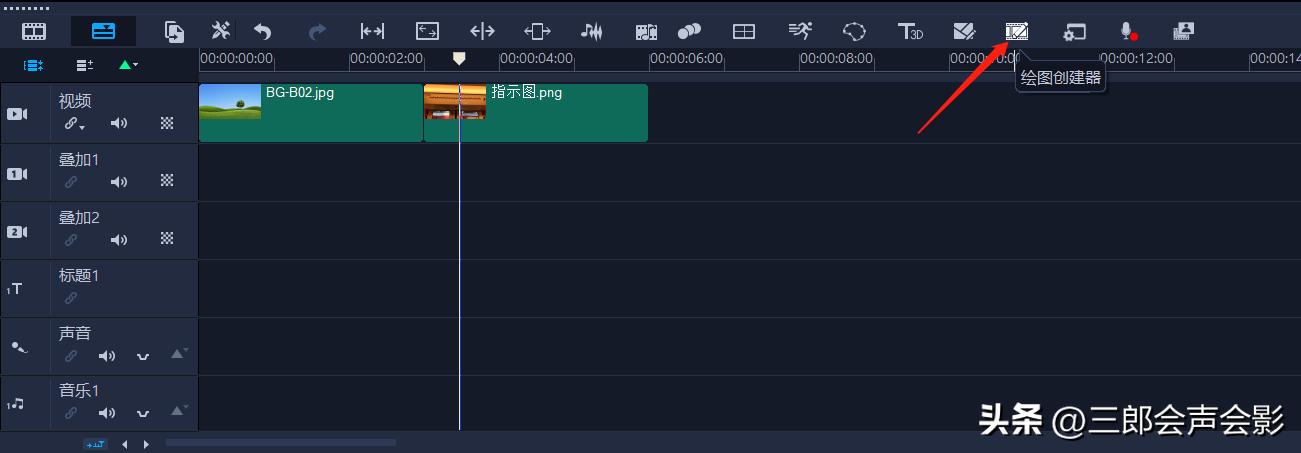Viewport: 1301px width, 453px height.
Task: Select the 声音 voice track icon
Action: [19, 347]
